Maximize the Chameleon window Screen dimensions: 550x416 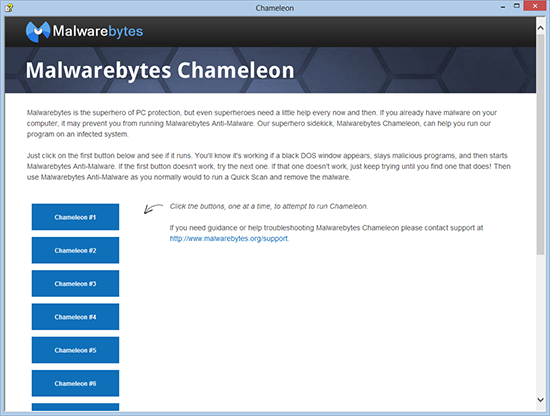pyautogui.click(x=516, y=6)
